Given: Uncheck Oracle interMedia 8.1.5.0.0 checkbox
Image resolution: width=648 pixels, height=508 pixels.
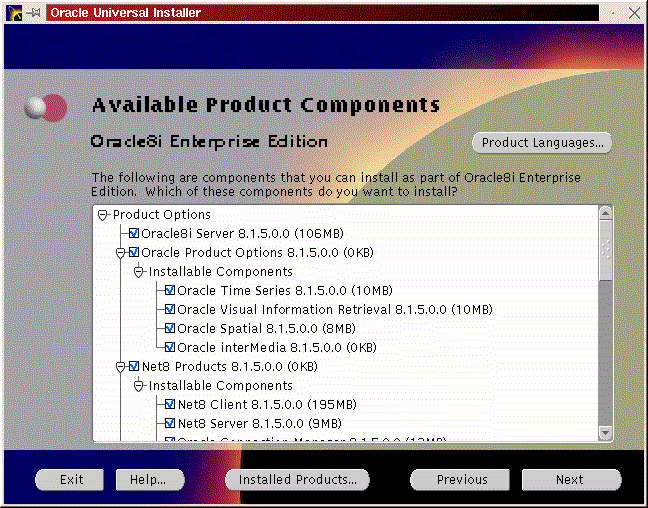Looking at the screenshot, I should pyautogui.click(x=170, y=347).
